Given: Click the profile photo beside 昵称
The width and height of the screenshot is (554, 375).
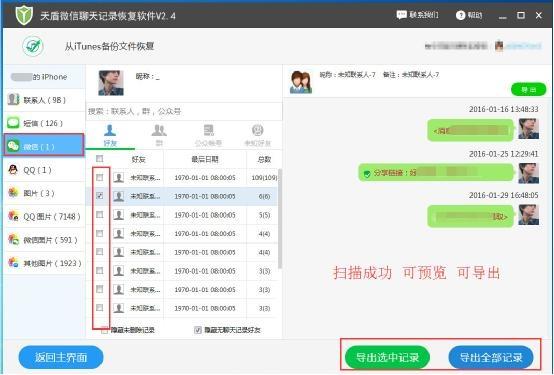Looking at the screenshot, I should (x=111, y=83).
